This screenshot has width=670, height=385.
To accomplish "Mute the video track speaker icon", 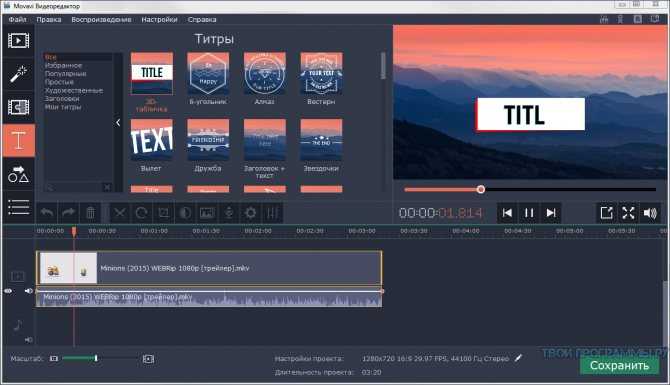I will [x=28, y=291].
